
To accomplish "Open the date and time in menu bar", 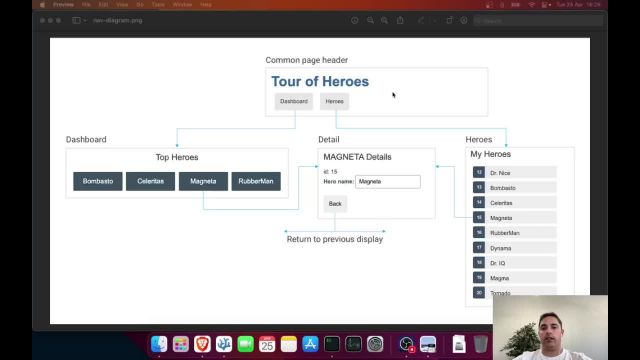I will click(578, 5).
